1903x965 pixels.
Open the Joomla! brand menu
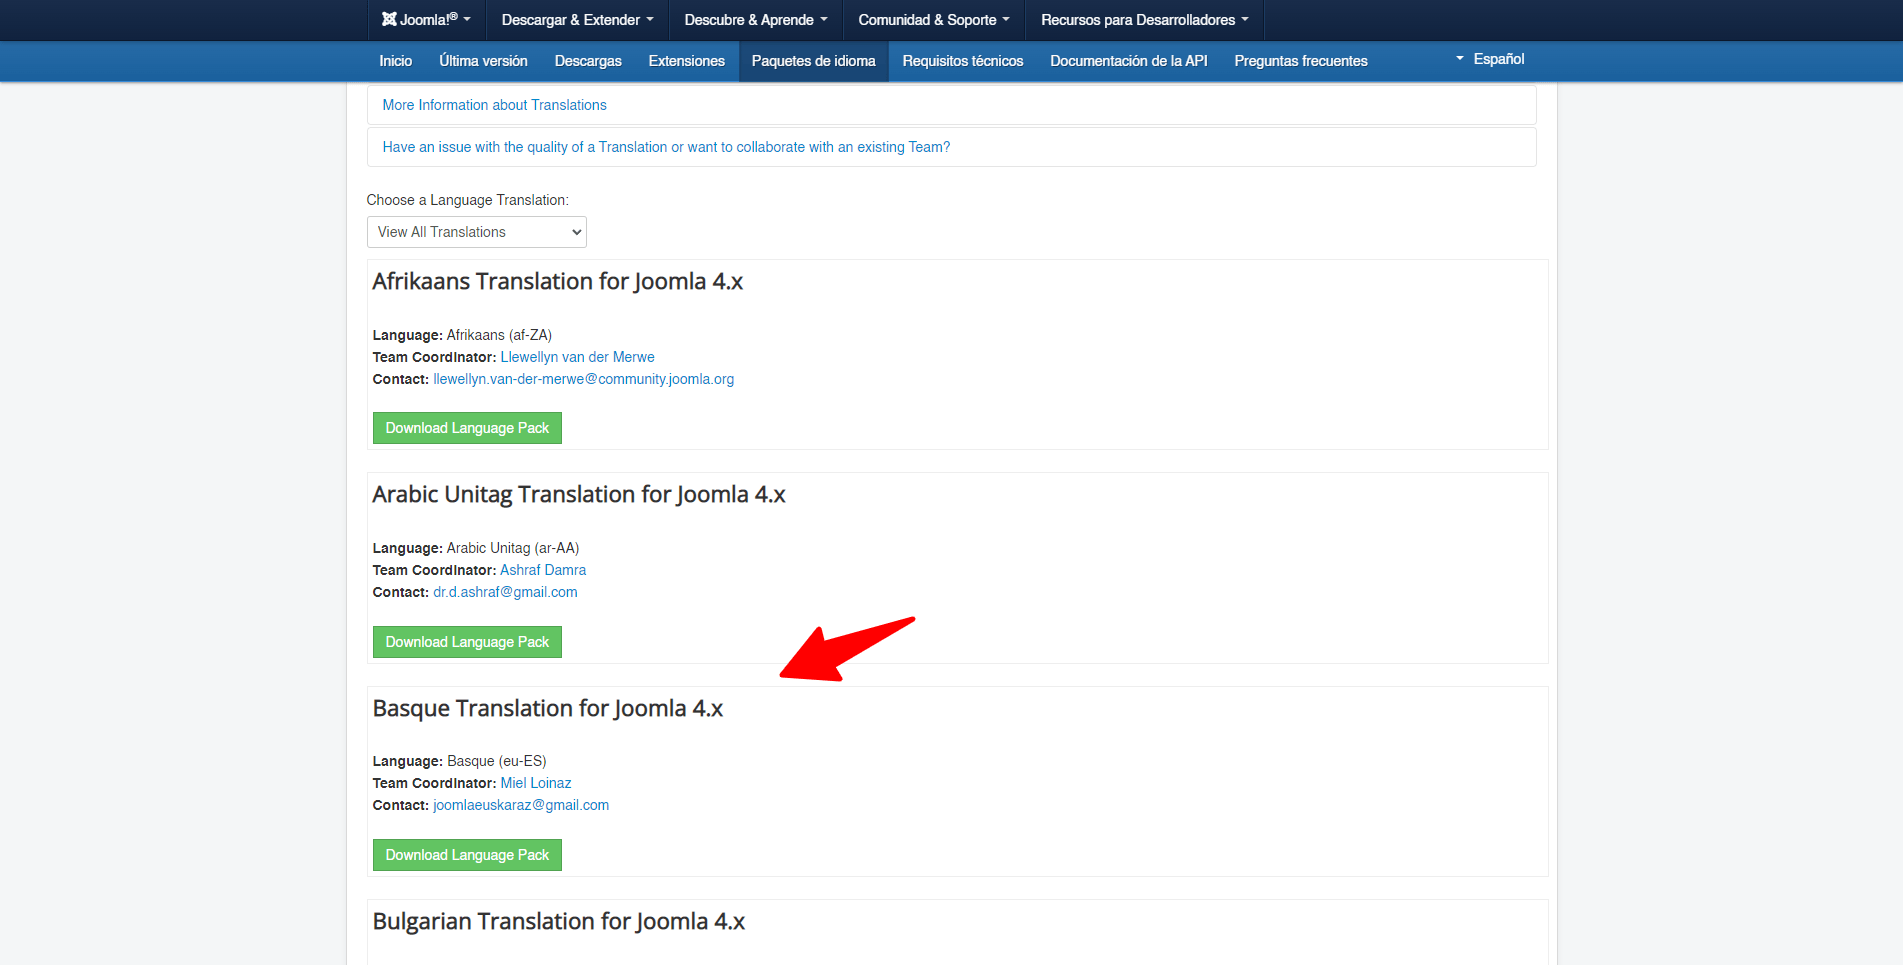coord(426,20)
